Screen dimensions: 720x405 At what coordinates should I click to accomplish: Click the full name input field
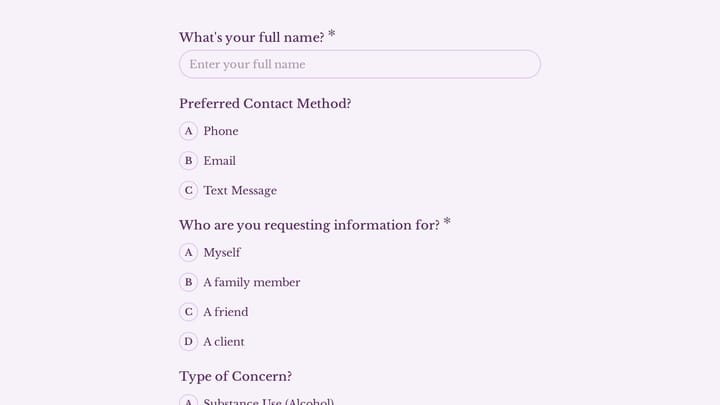[360, 64]
